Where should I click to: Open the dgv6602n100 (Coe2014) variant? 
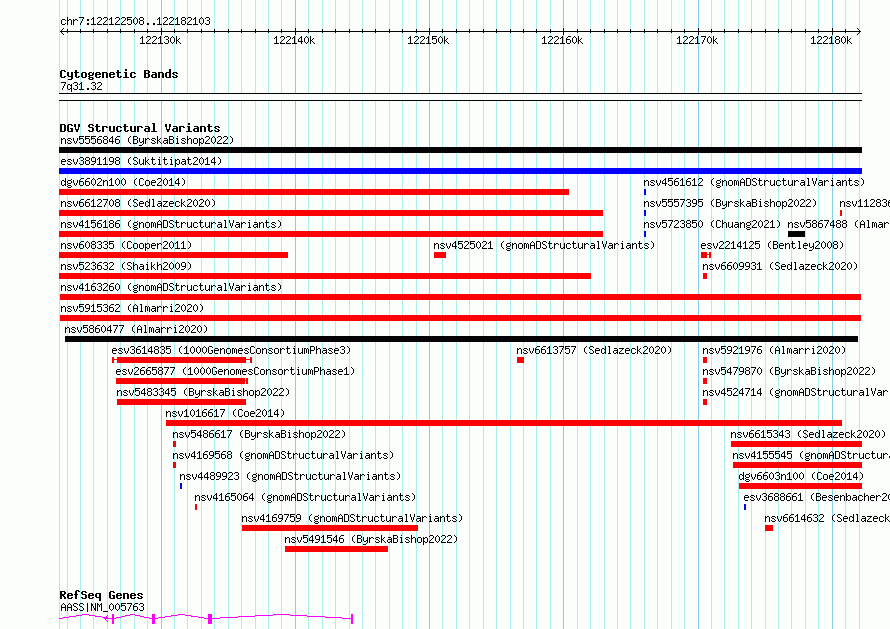[123, 182]
